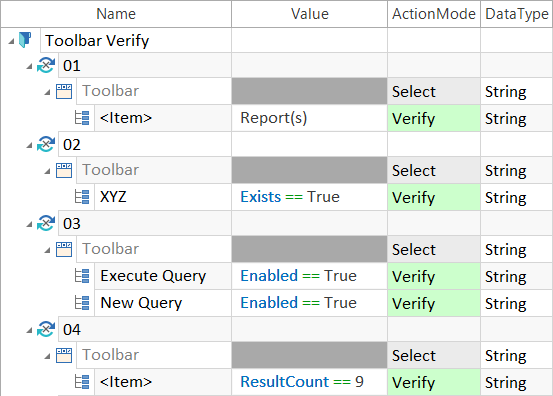553x396 pixels.
Task: Click the Toolbar module icon under step 02
Action: 64,170
